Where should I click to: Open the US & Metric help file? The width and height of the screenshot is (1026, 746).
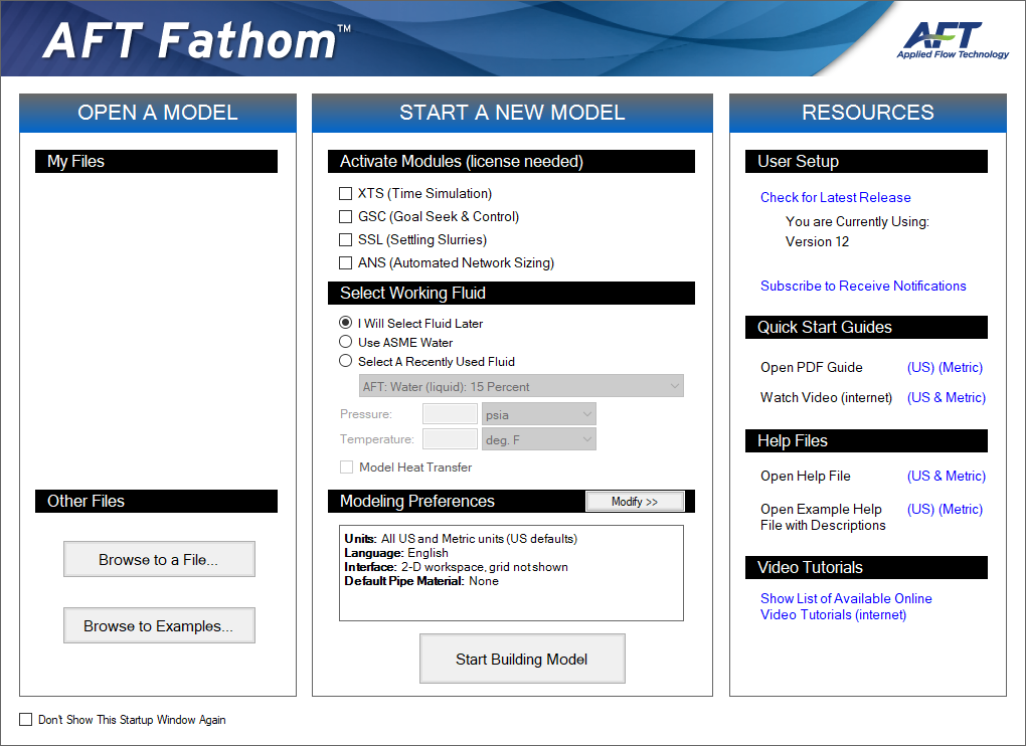(946, 476)
